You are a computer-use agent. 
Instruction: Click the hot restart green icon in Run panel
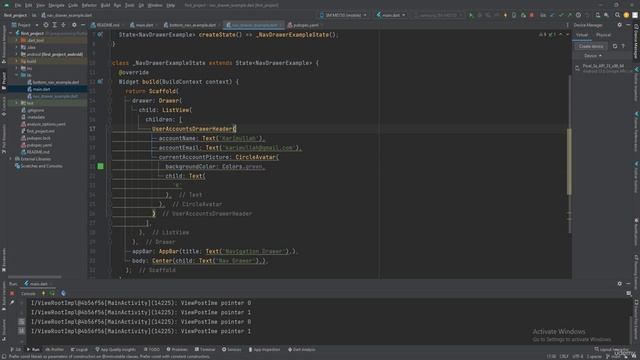52,293
